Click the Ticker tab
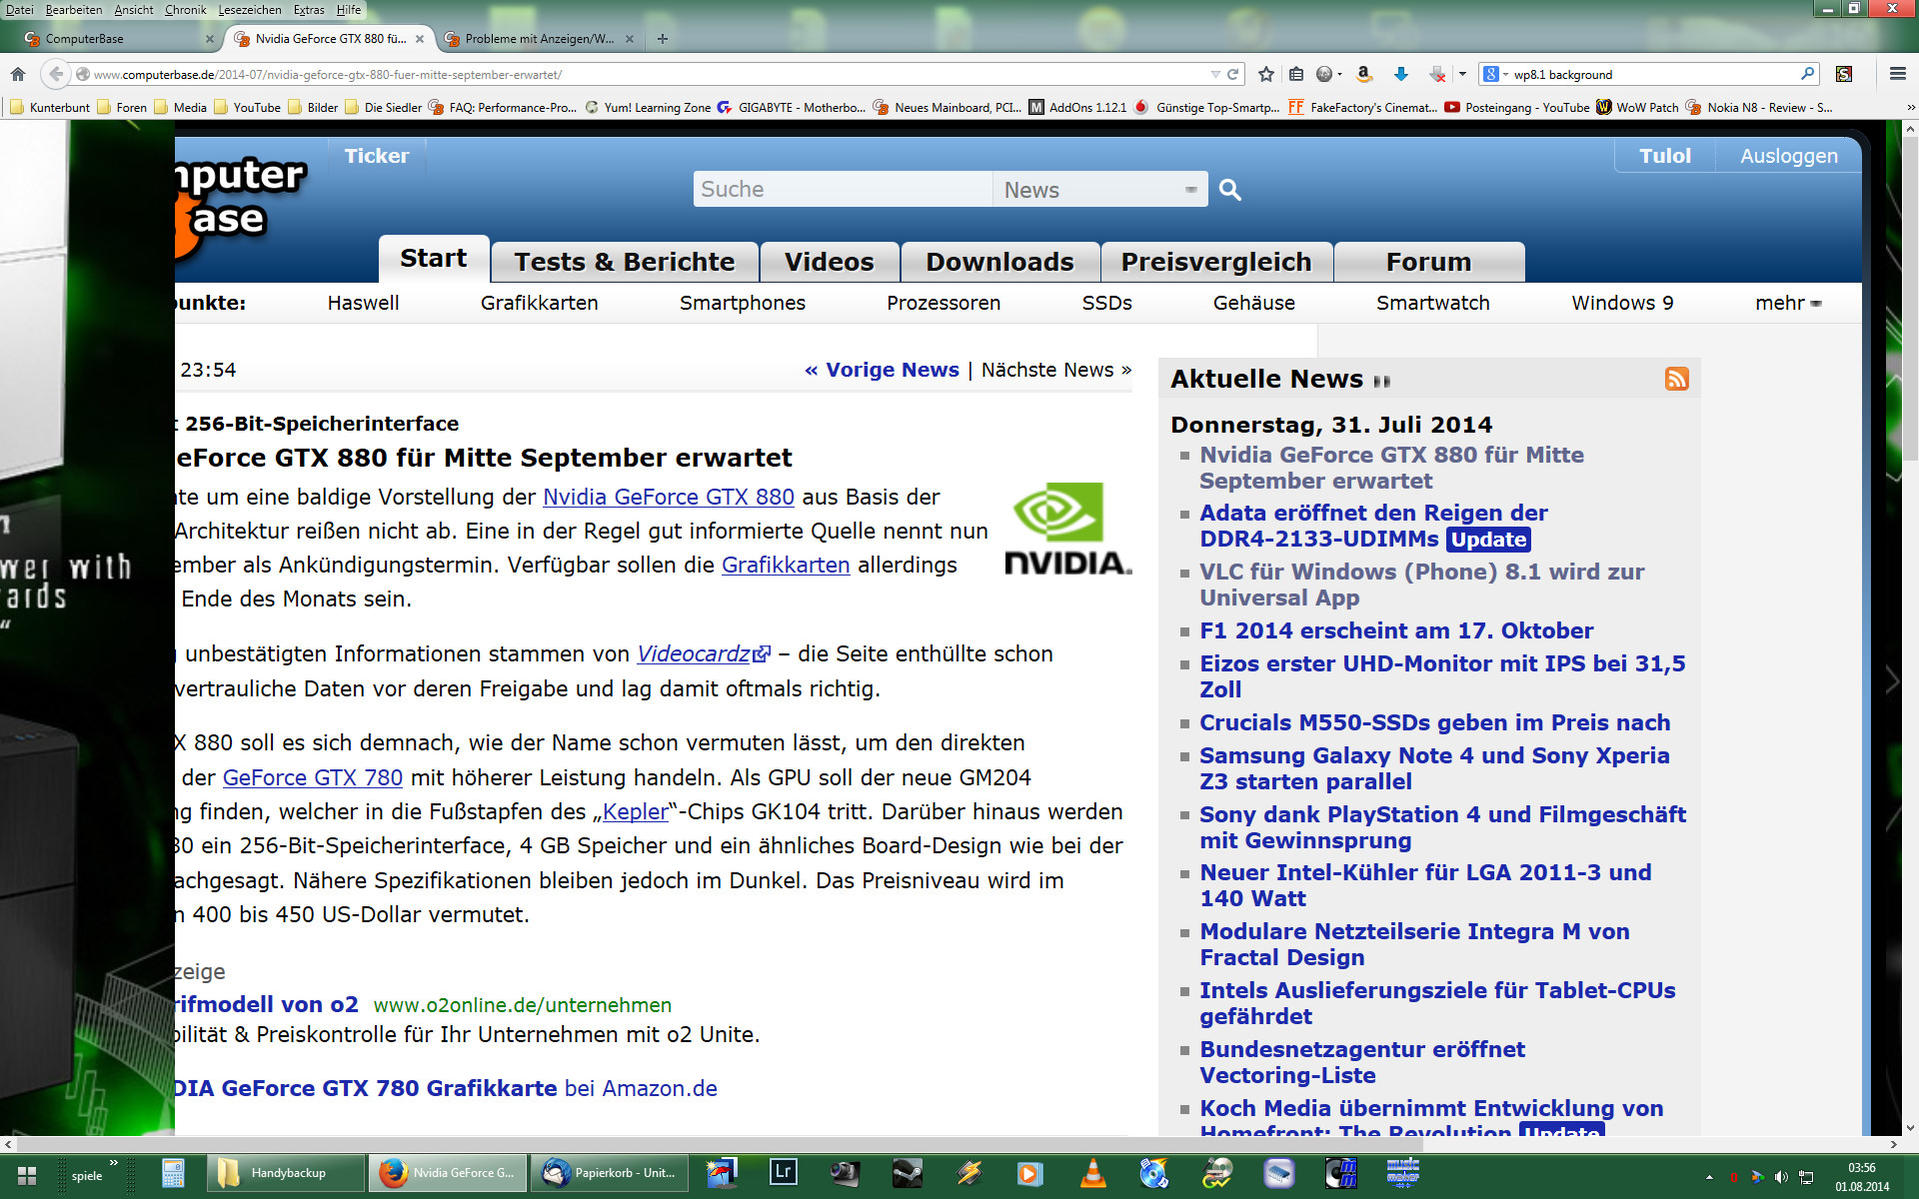 pos(376,156)
